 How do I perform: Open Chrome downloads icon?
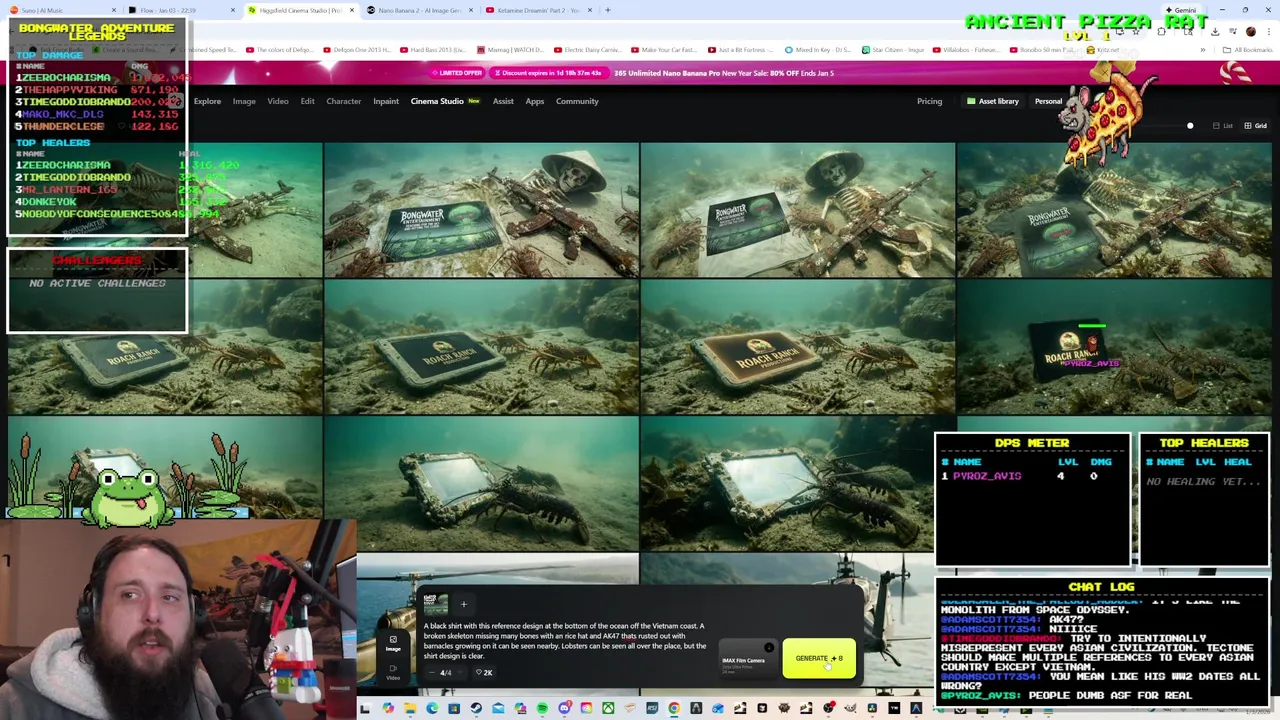pyautogui.click(x=1216, y=31)
